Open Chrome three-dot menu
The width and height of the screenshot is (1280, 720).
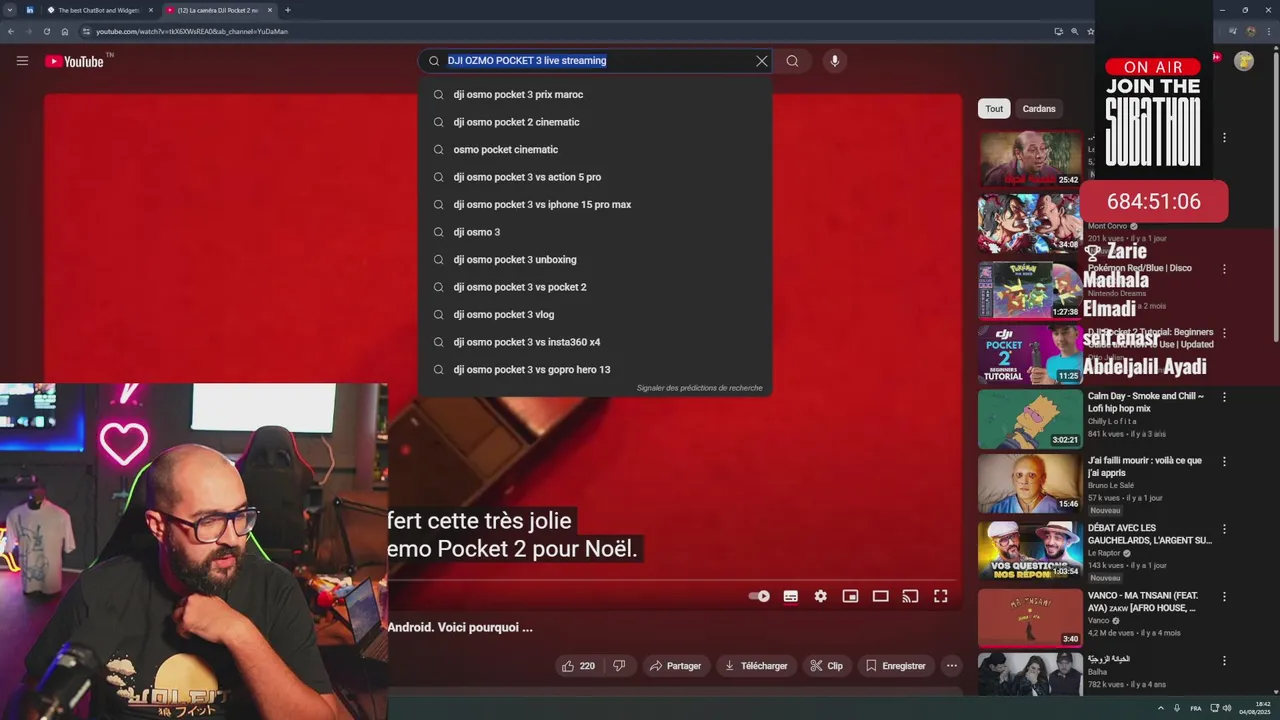point(1270,31)
